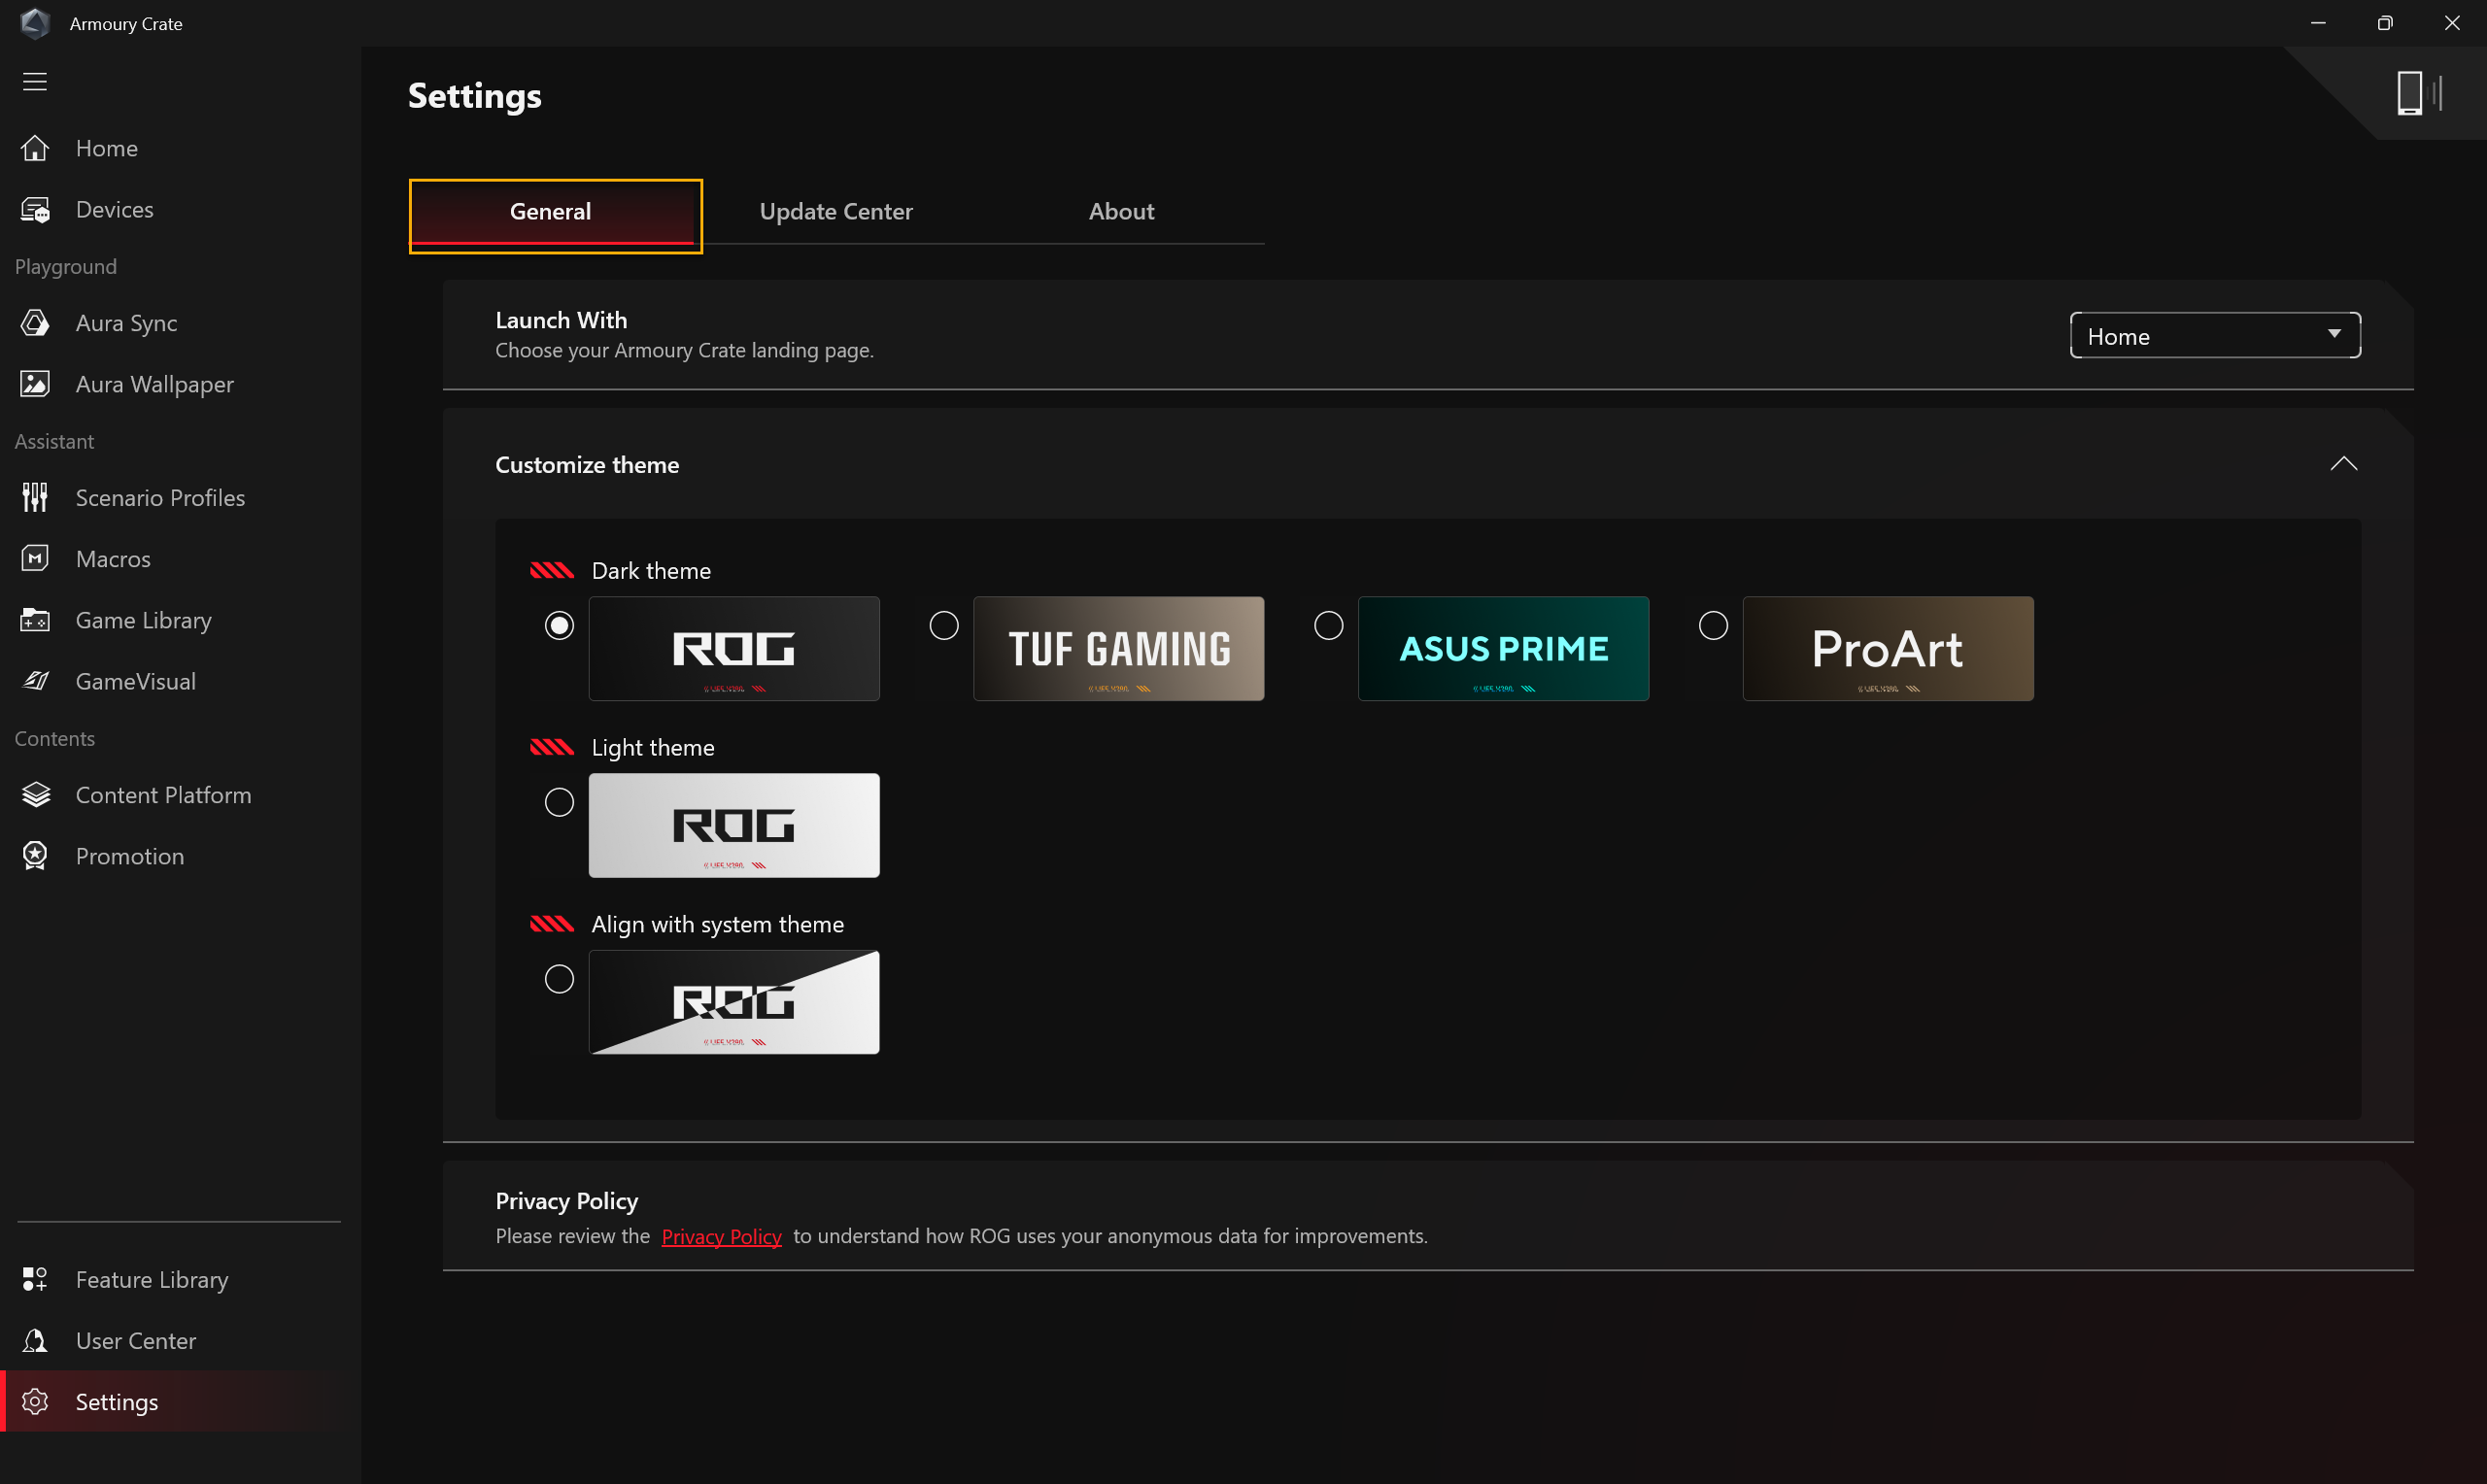
Task: Click the Promotion badge icon
Action: (35, 856)
